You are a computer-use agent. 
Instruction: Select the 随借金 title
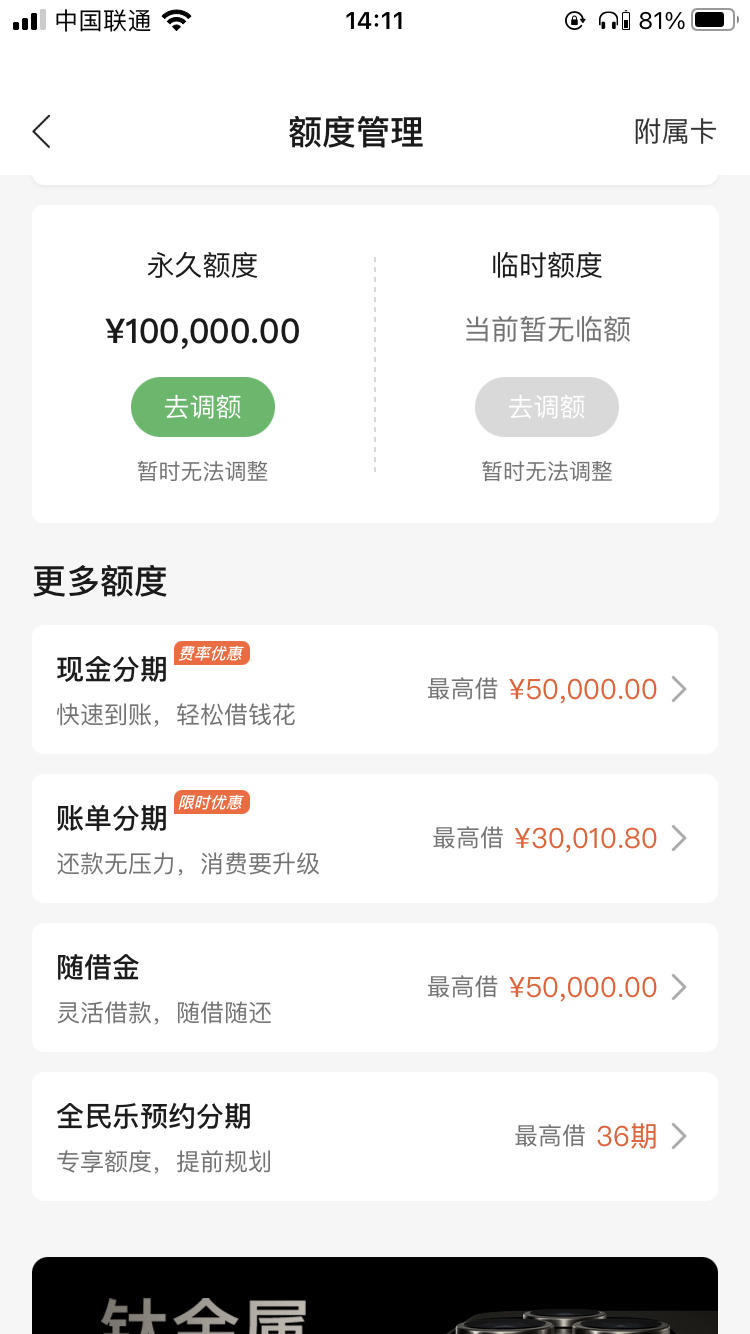tap(98, 967)
